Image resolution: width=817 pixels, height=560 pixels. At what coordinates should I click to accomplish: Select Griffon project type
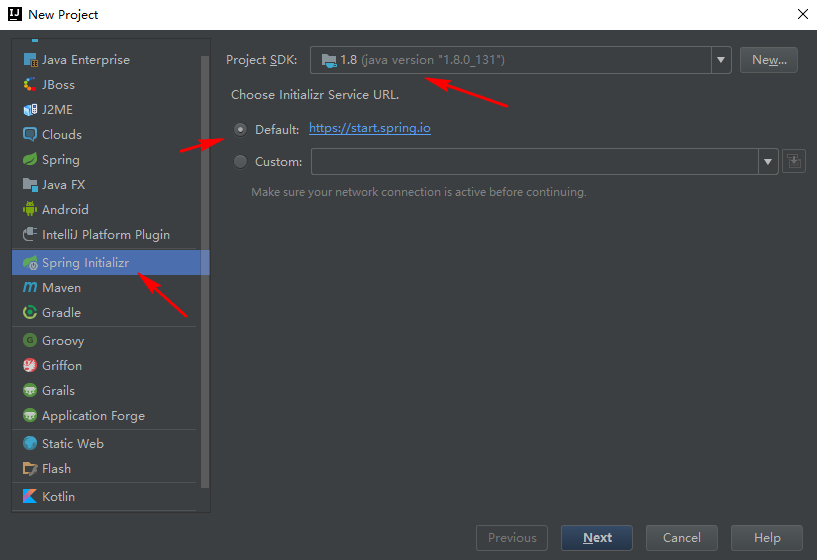106,365
